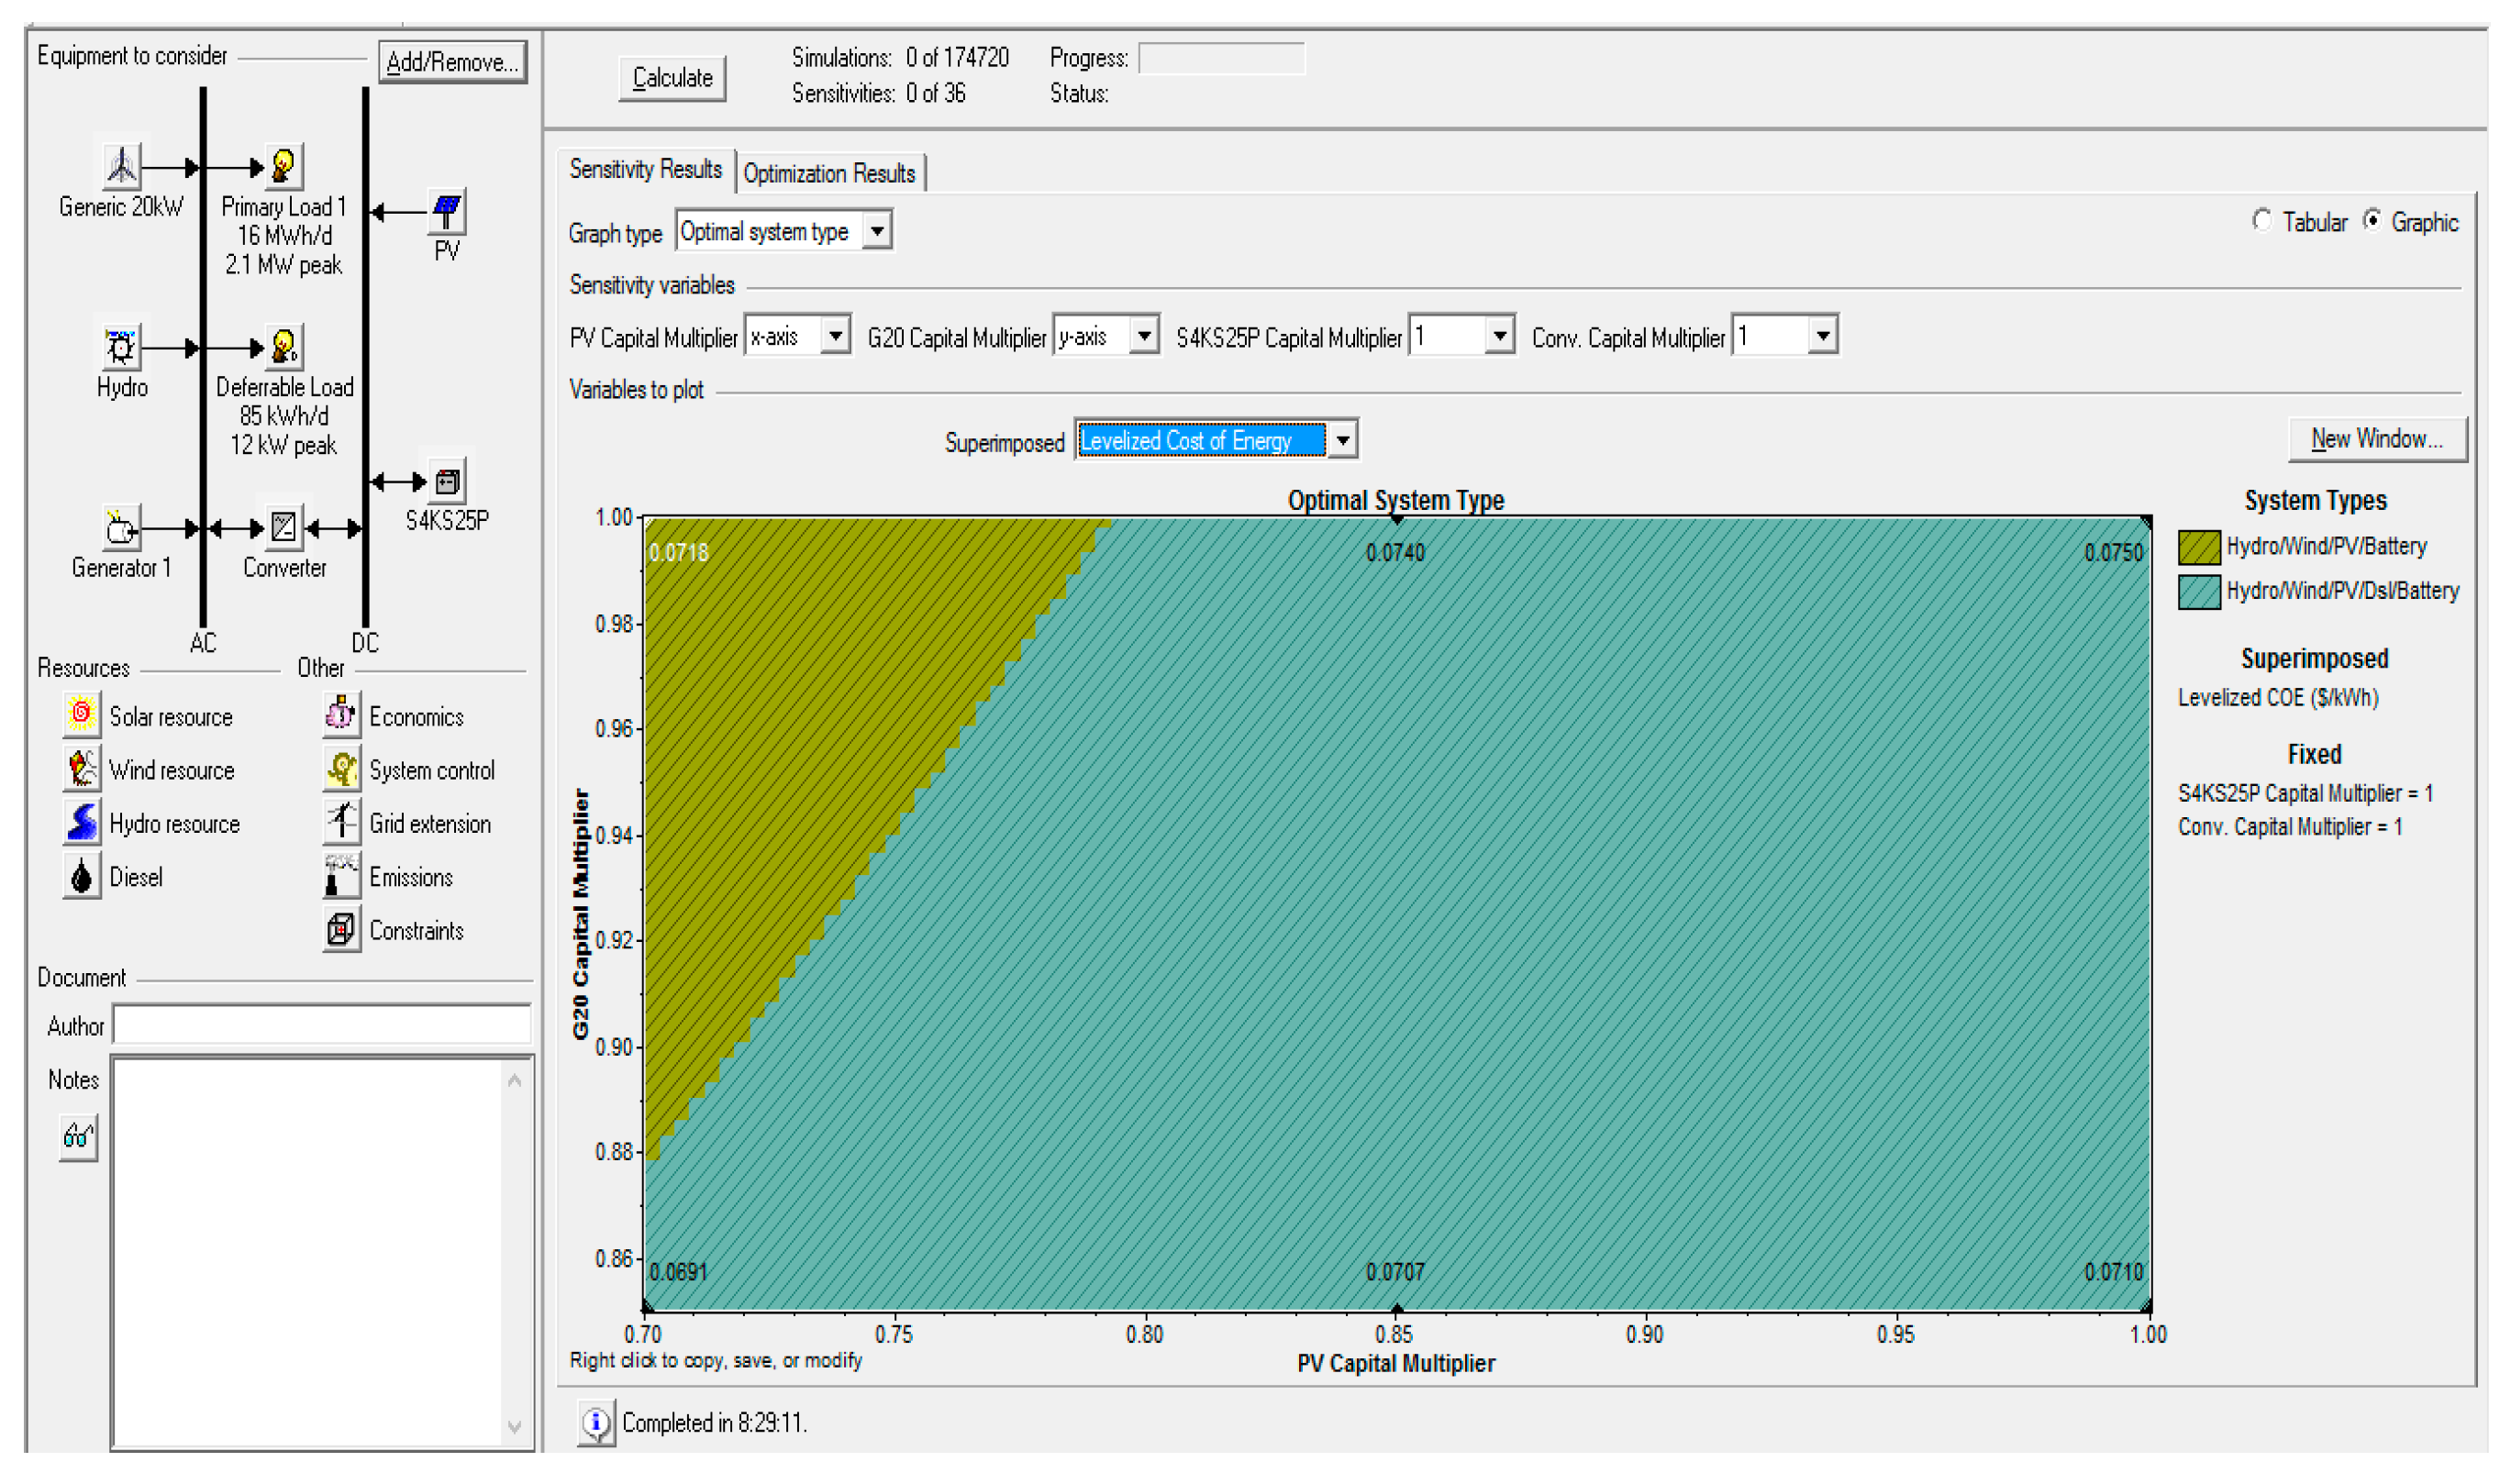Image resolution: width=2511 pixels, height=1484 pixels.
Task: Click the glasses icon beside Notes
Action: [78, 1136]
